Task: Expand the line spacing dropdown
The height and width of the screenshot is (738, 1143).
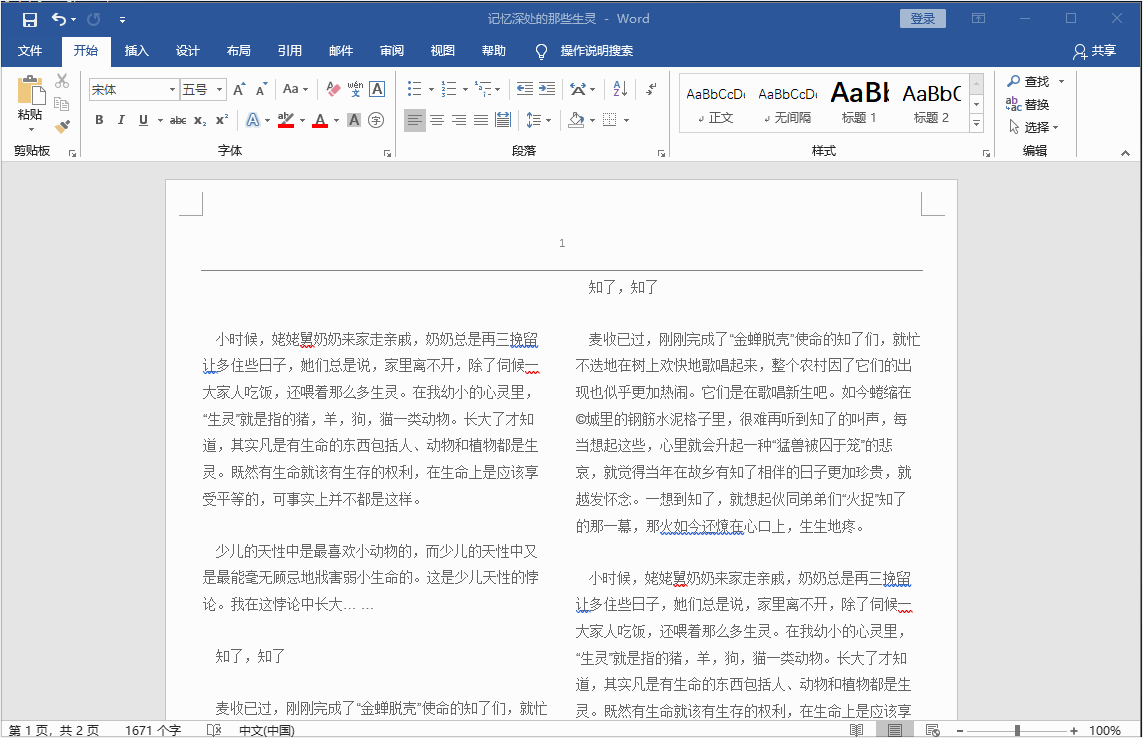Action: tap(547, 121)
